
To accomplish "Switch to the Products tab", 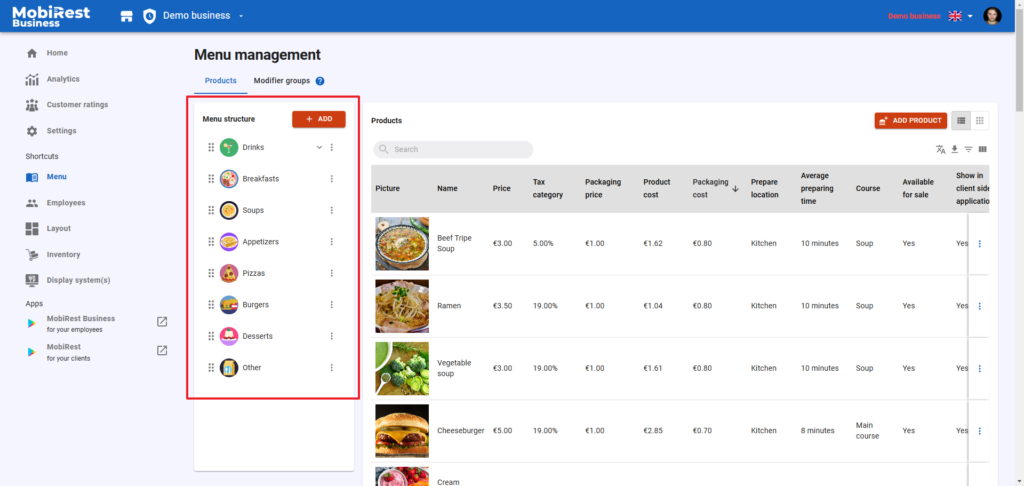I will (x=221, y=80).
